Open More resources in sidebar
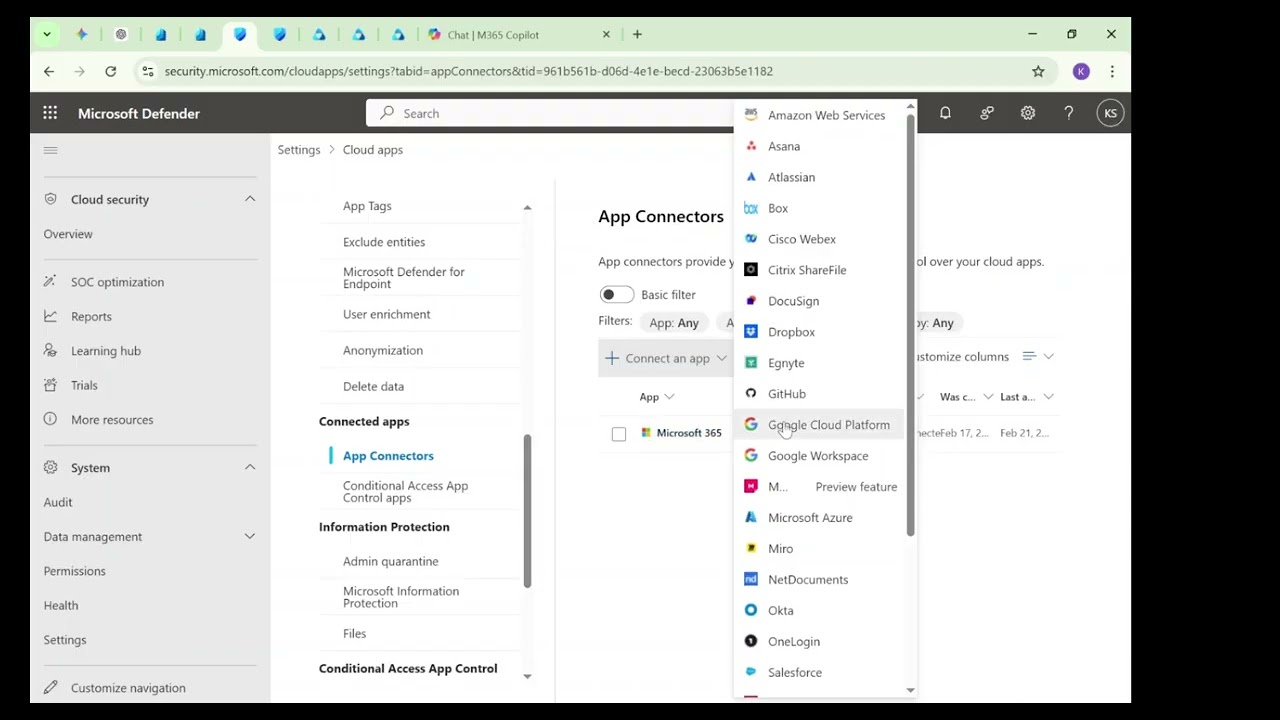This screenshot has width=1280, height=720. [112, 420]
